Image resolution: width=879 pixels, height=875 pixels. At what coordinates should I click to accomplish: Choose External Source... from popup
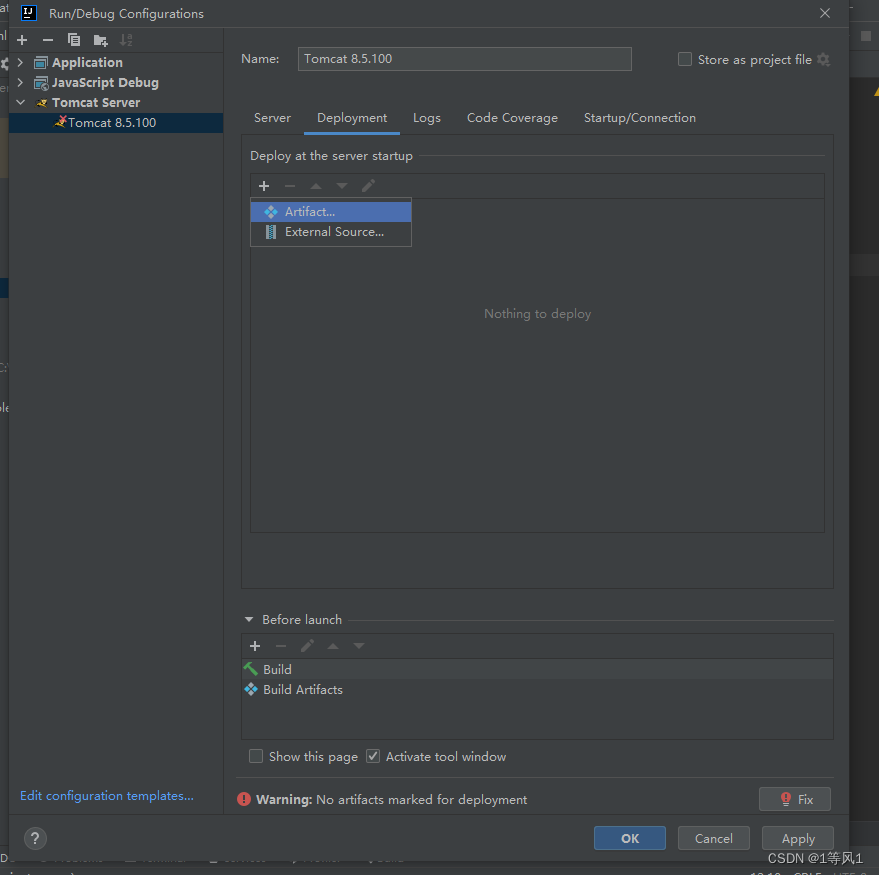pos(331,232)
